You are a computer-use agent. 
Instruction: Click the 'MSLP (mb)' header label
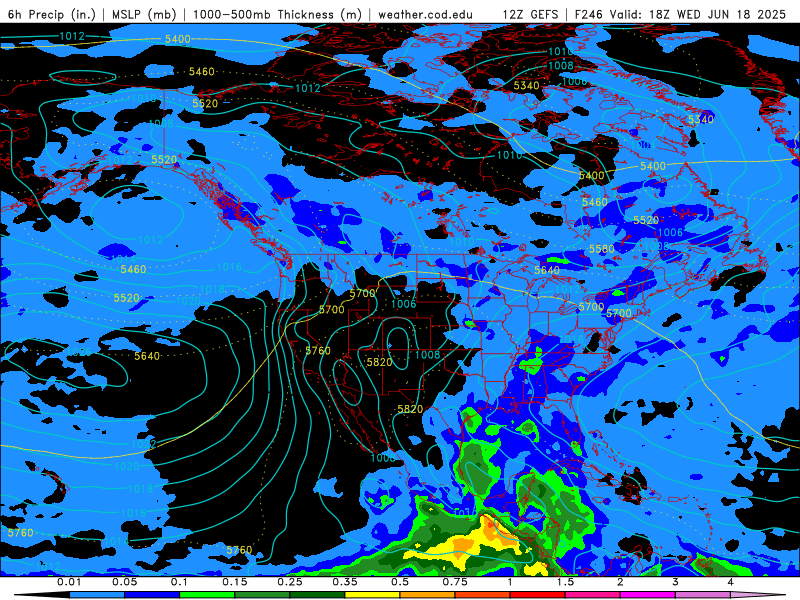[x=144, y=14]
